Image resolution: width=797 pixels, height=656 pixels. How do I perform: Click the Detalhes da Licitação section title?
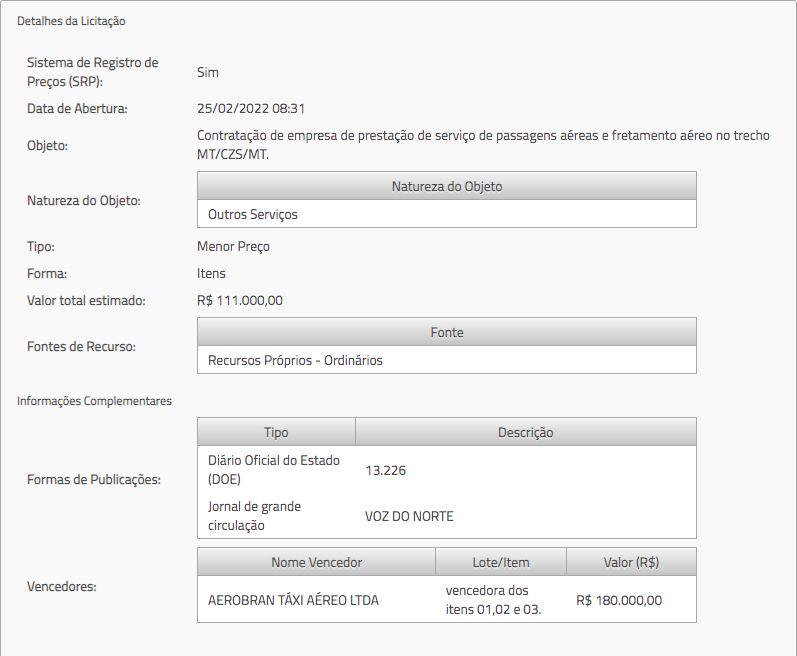(71, 20)
